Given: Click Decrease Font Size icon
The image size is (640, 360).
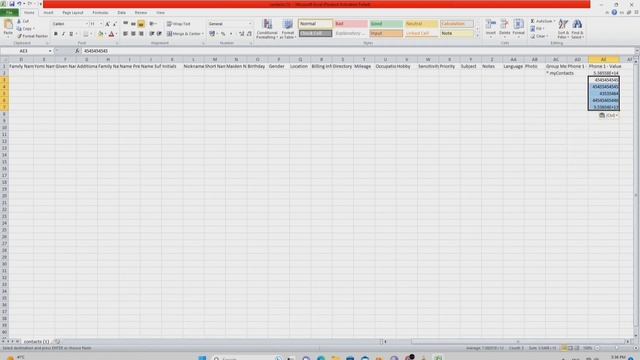Looking at the screenshot, I should click(115, 24).
